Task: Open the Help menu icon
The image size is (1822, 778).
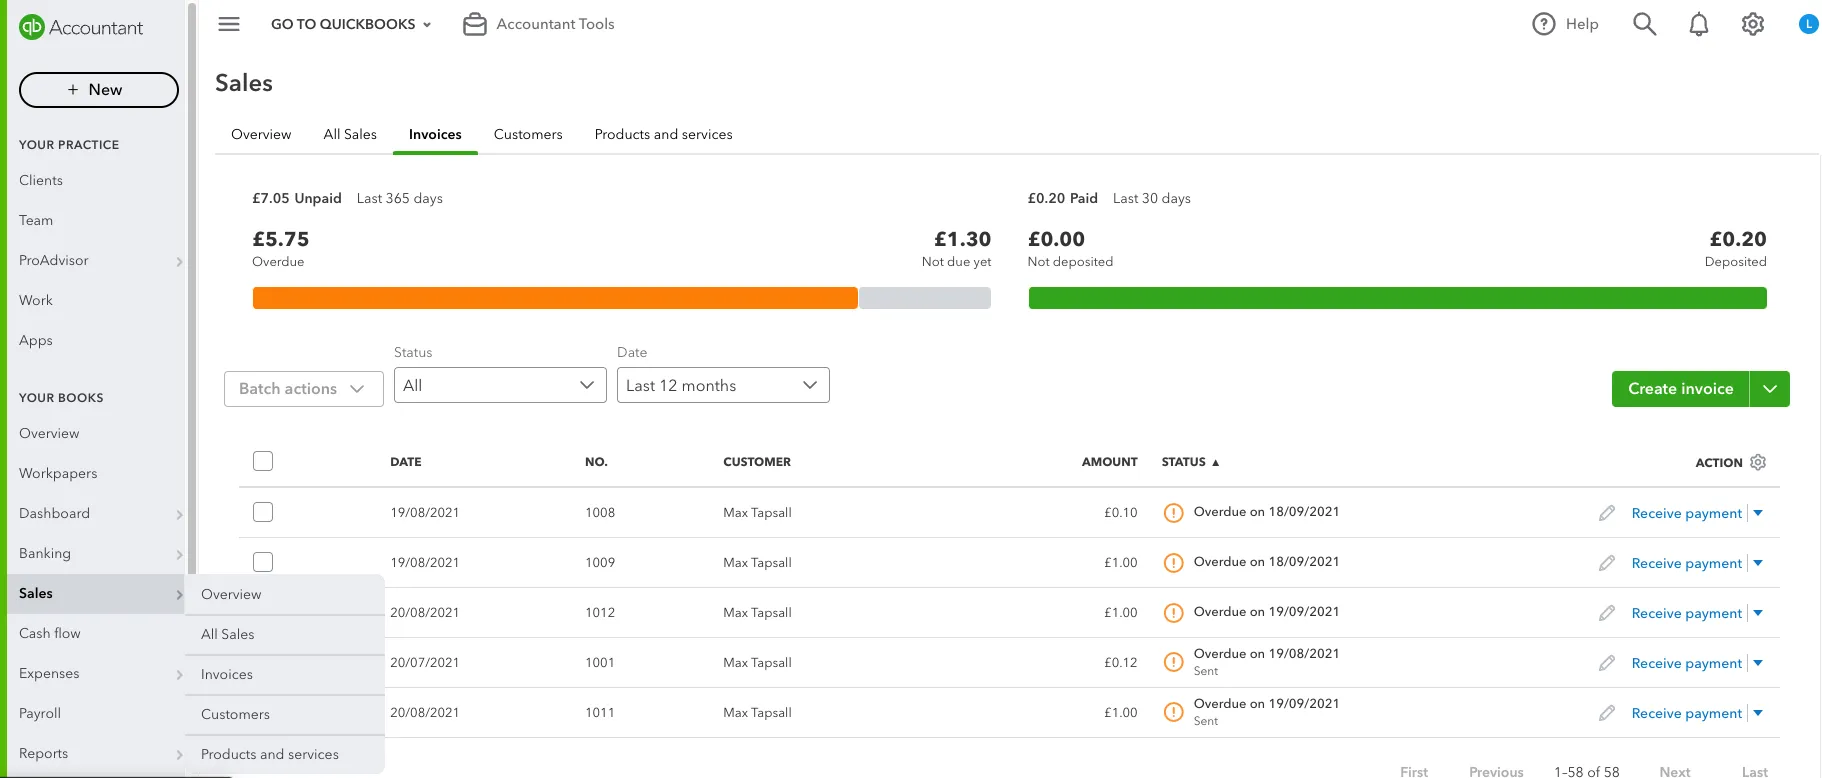Action: tap(1544, 24)
